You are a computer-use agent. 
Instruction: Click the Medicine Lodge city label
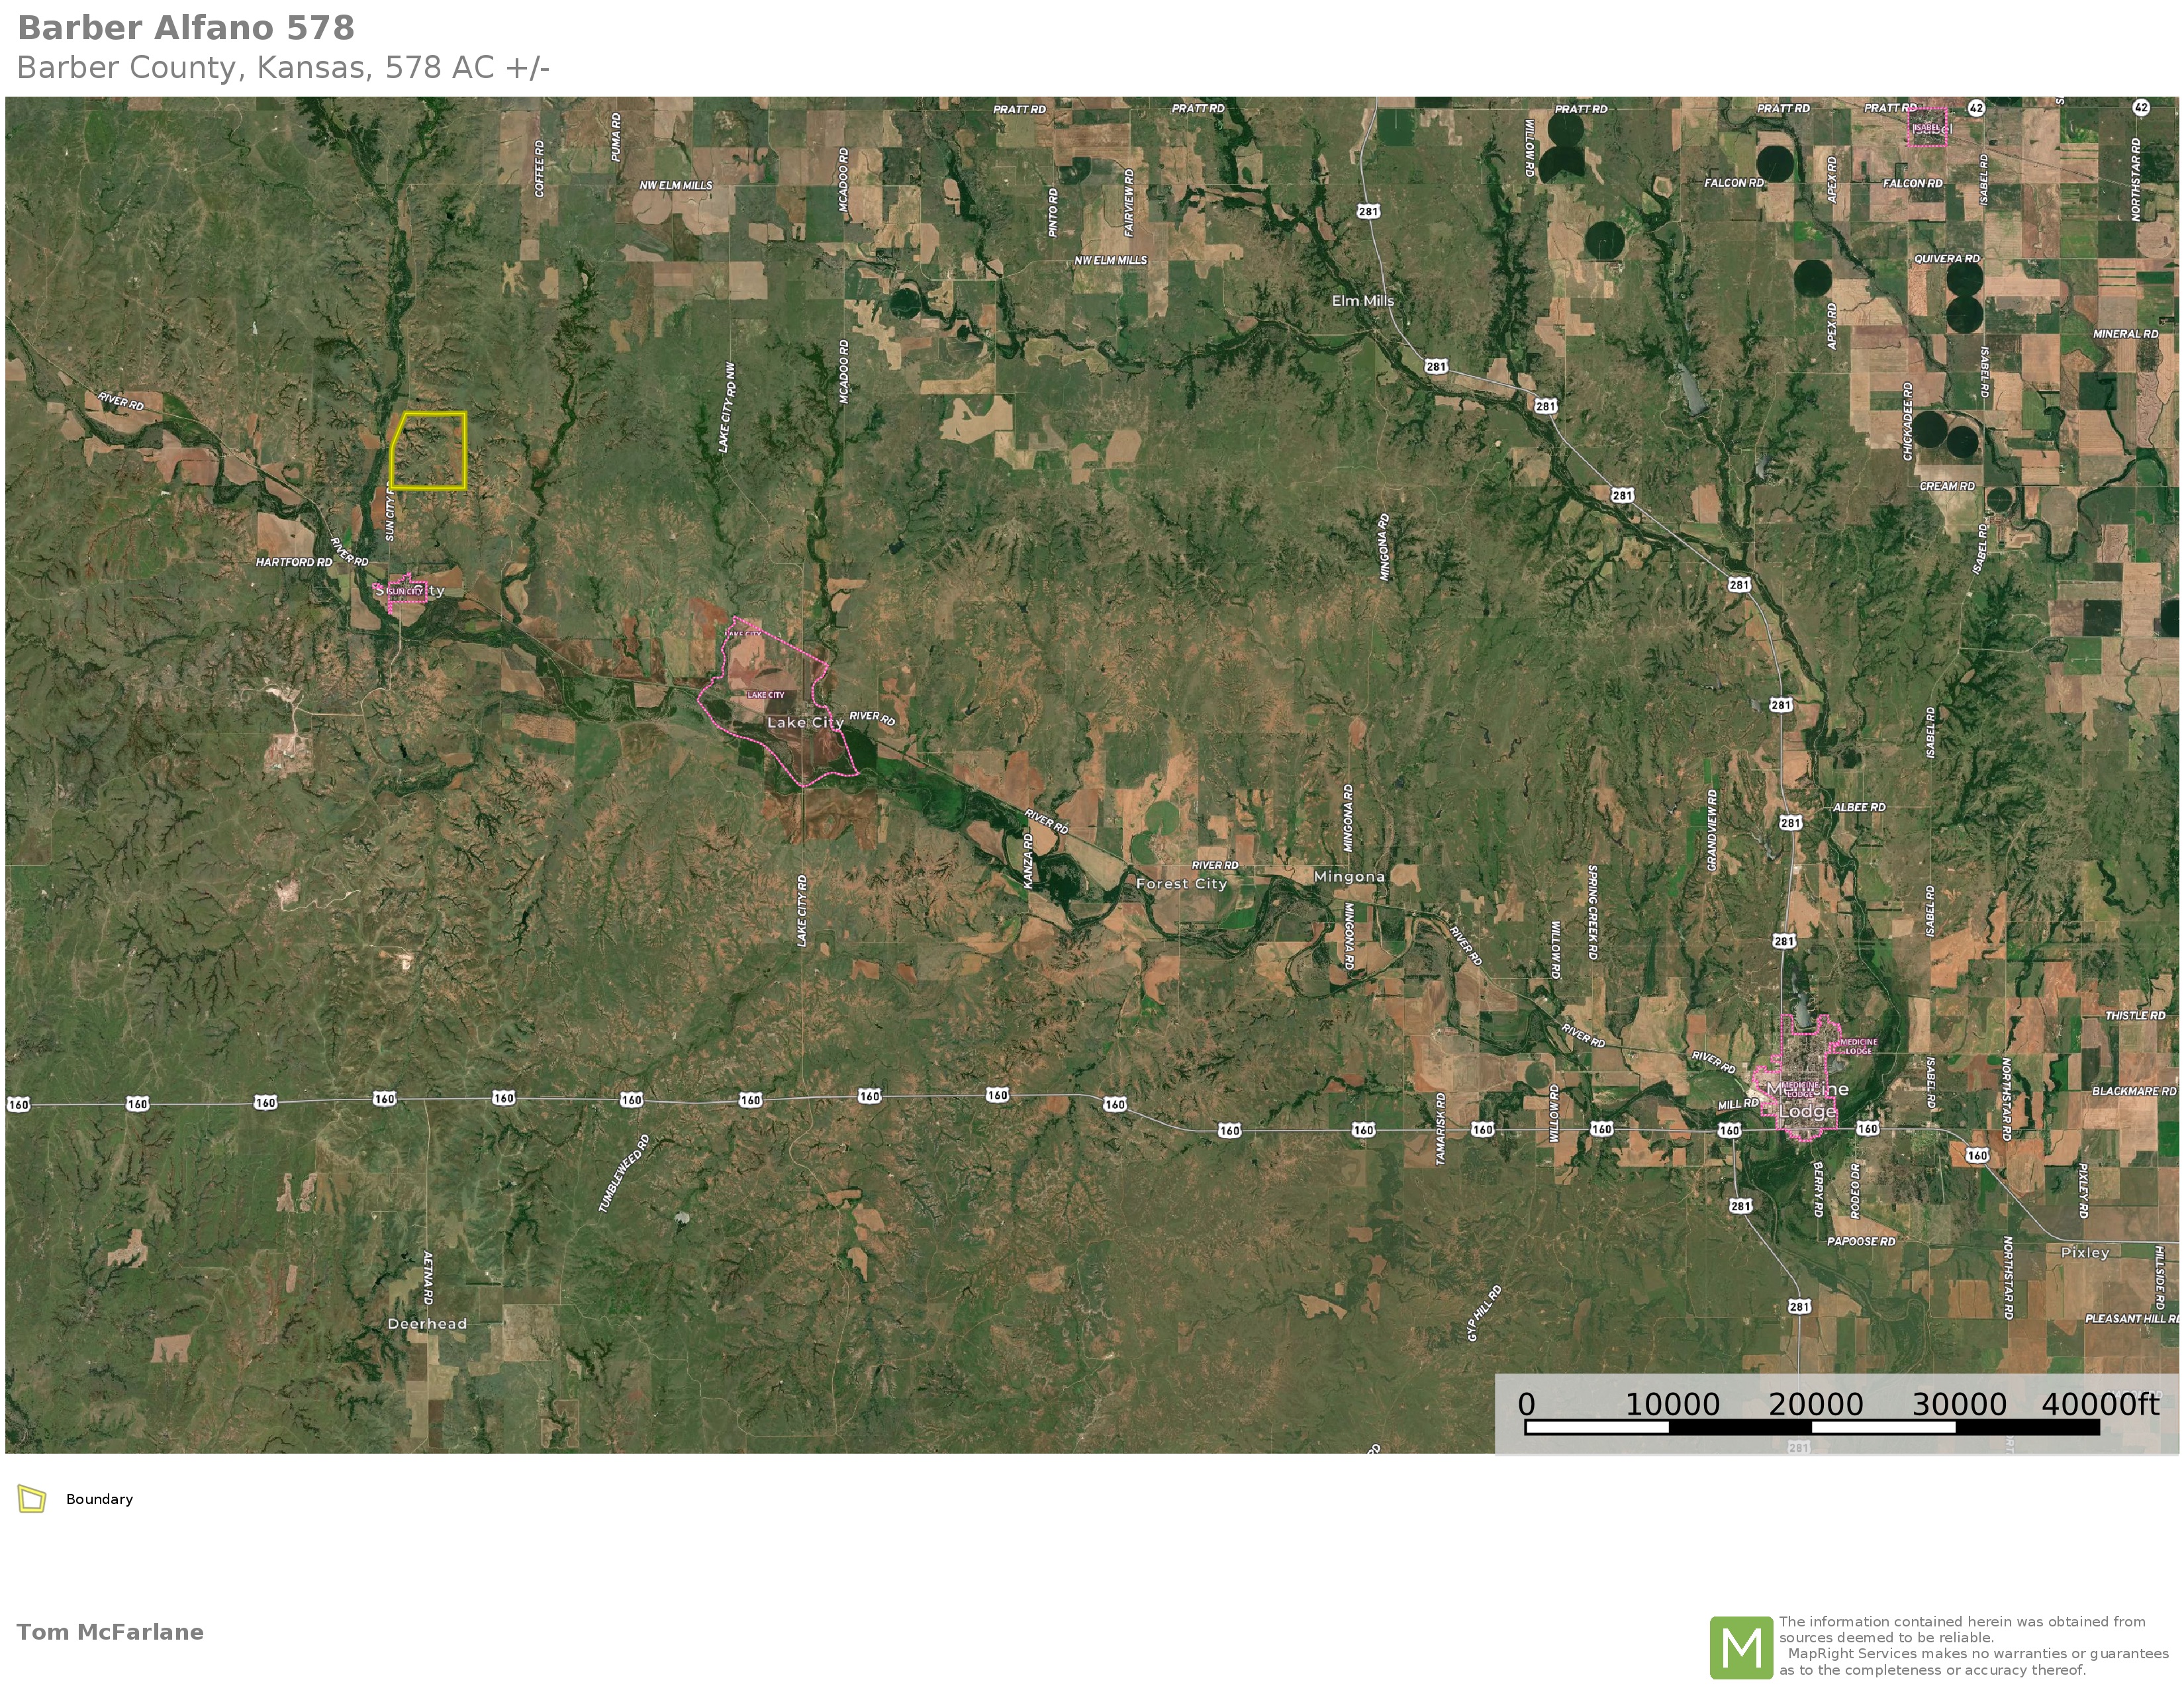tap(1807, 1100)
